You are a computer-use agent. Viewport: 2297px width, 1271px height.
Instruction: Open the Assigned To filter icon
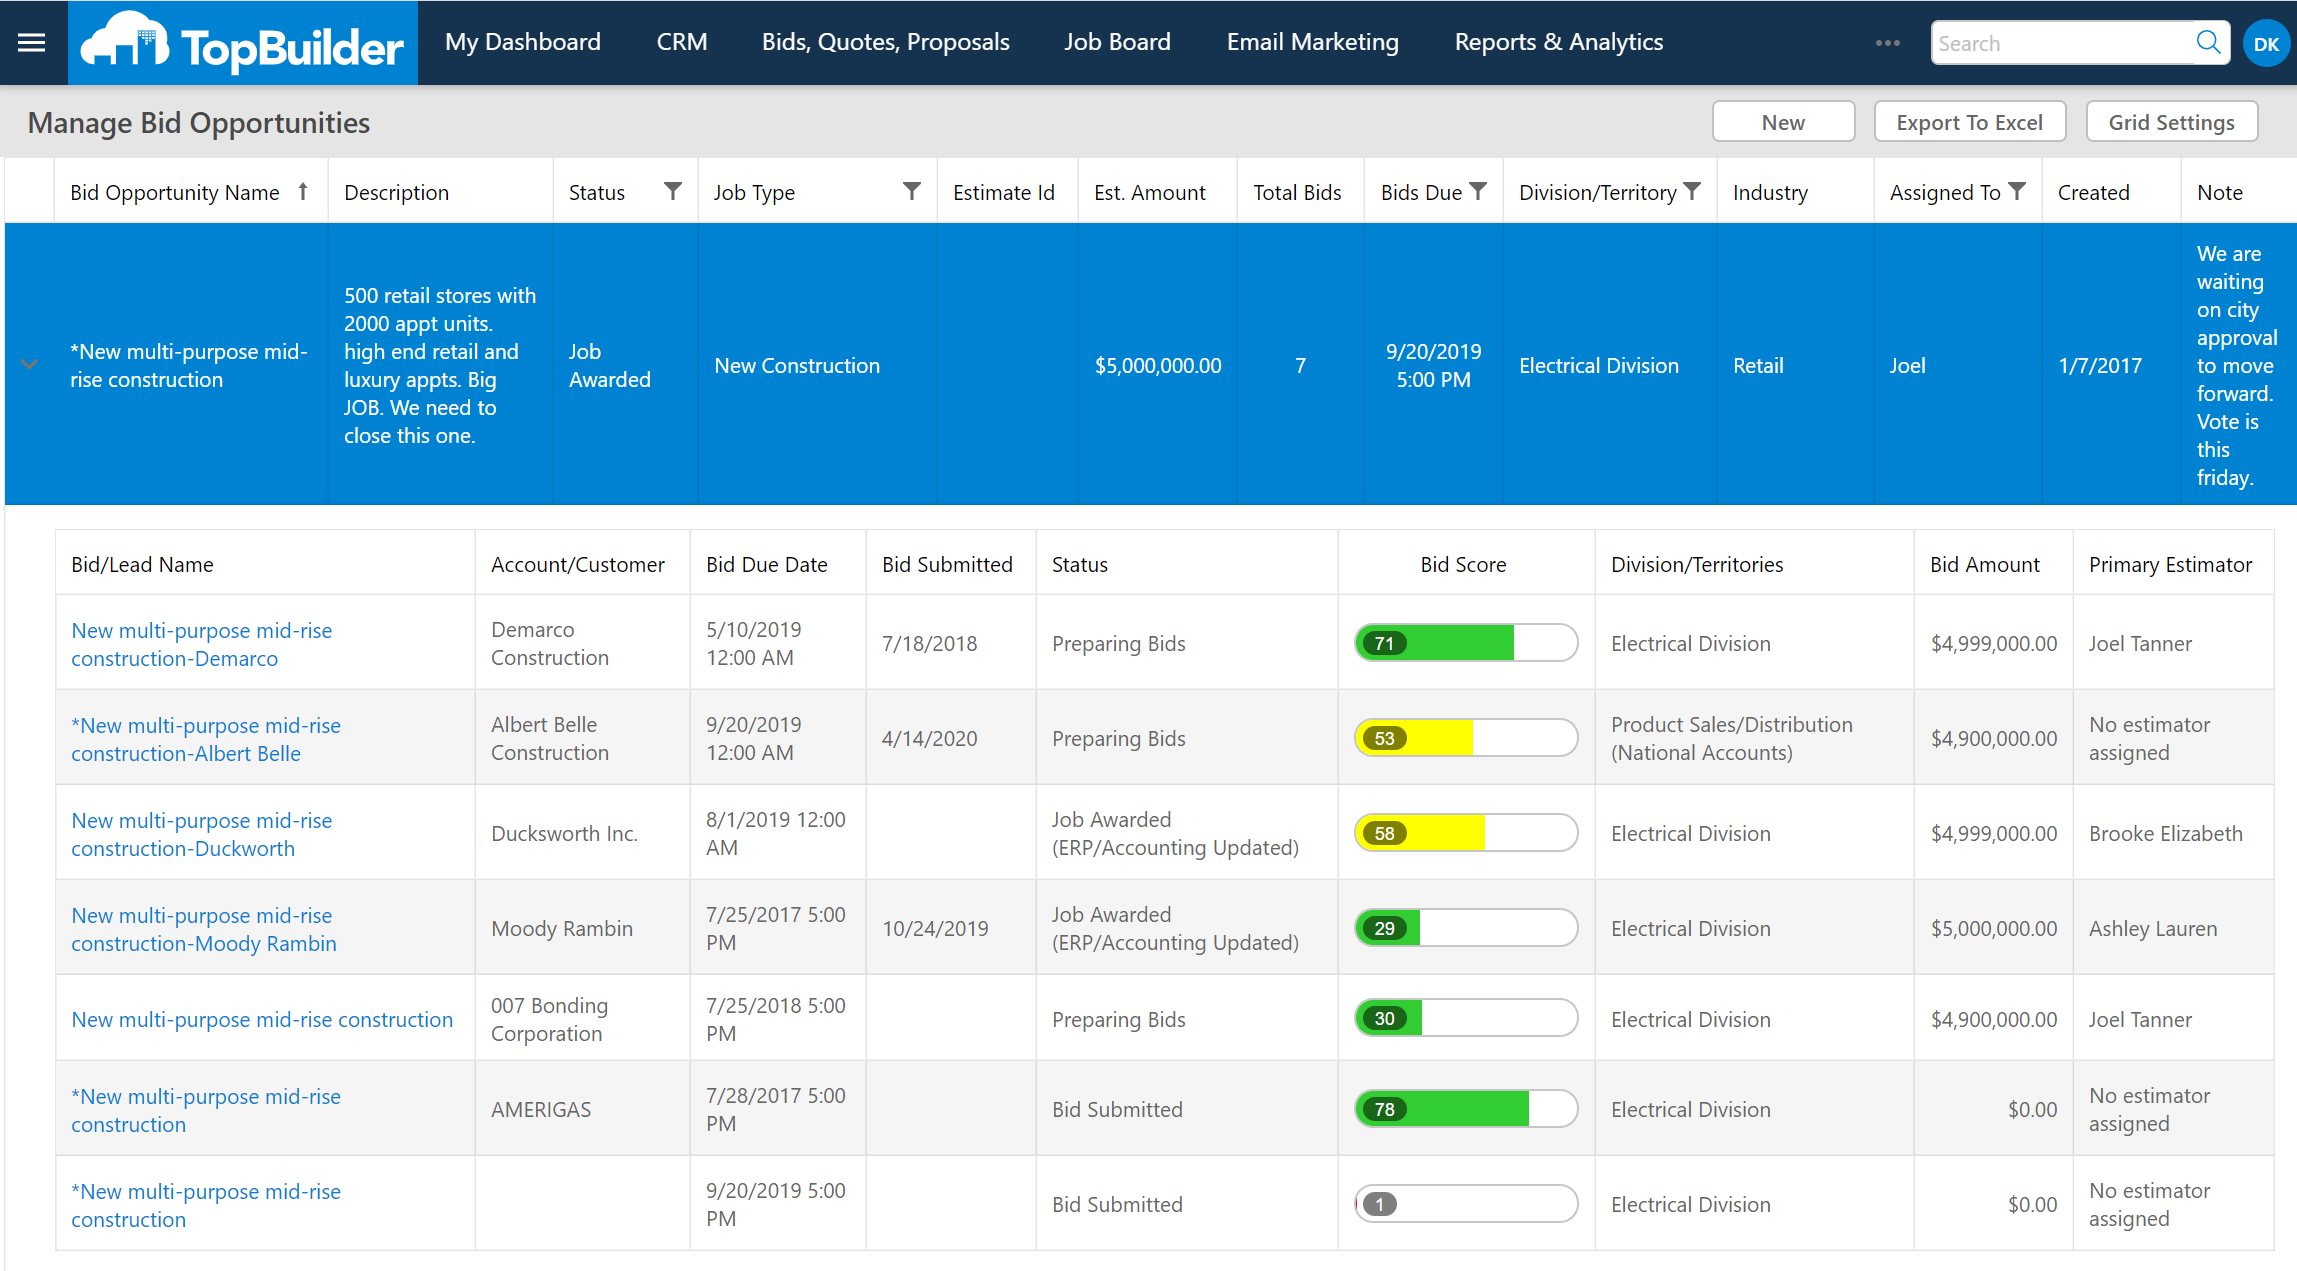(x=2017, y=191)
